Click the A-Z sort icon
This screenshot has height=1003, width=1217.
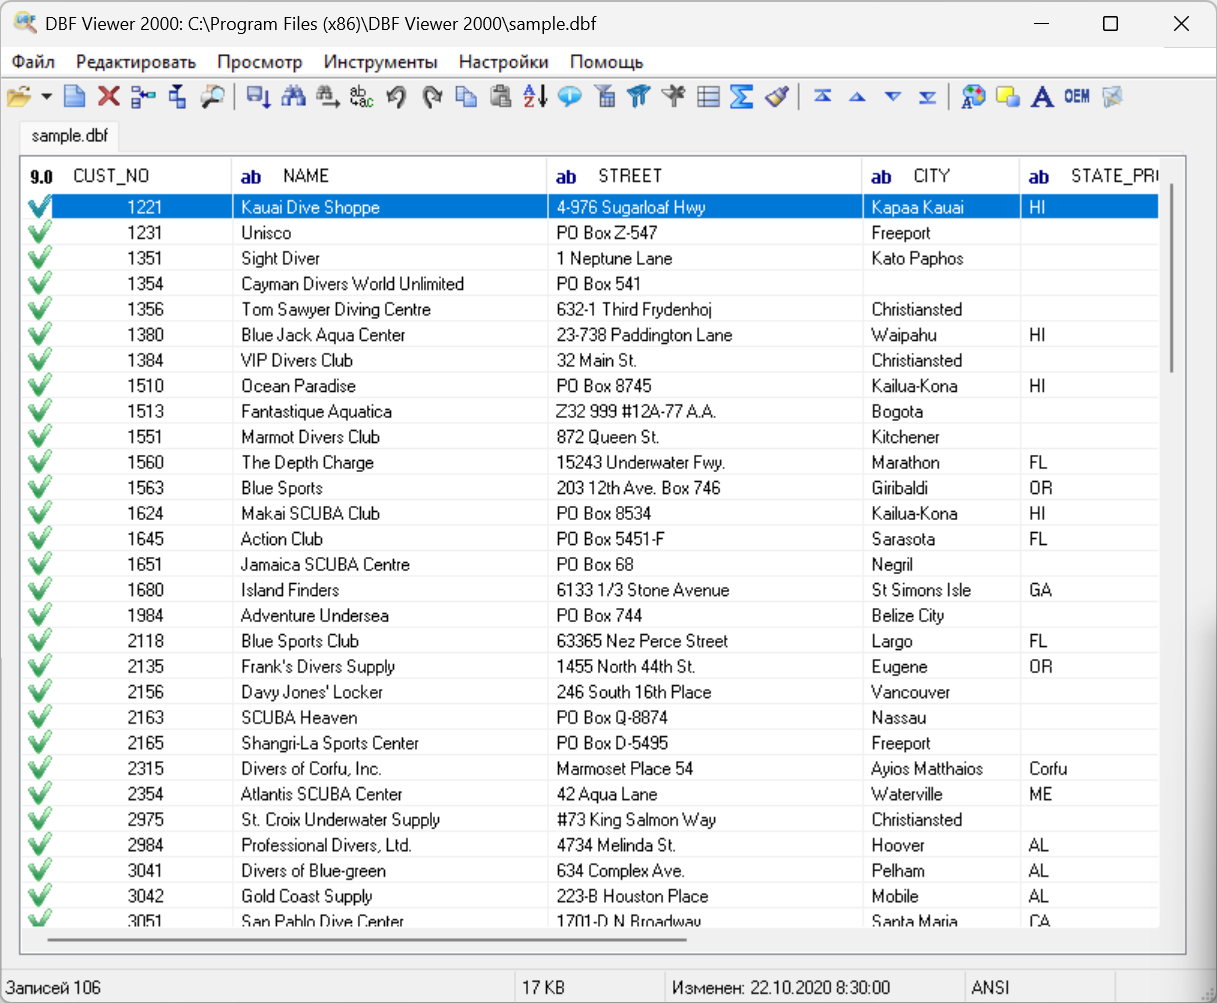click(535, 96)
